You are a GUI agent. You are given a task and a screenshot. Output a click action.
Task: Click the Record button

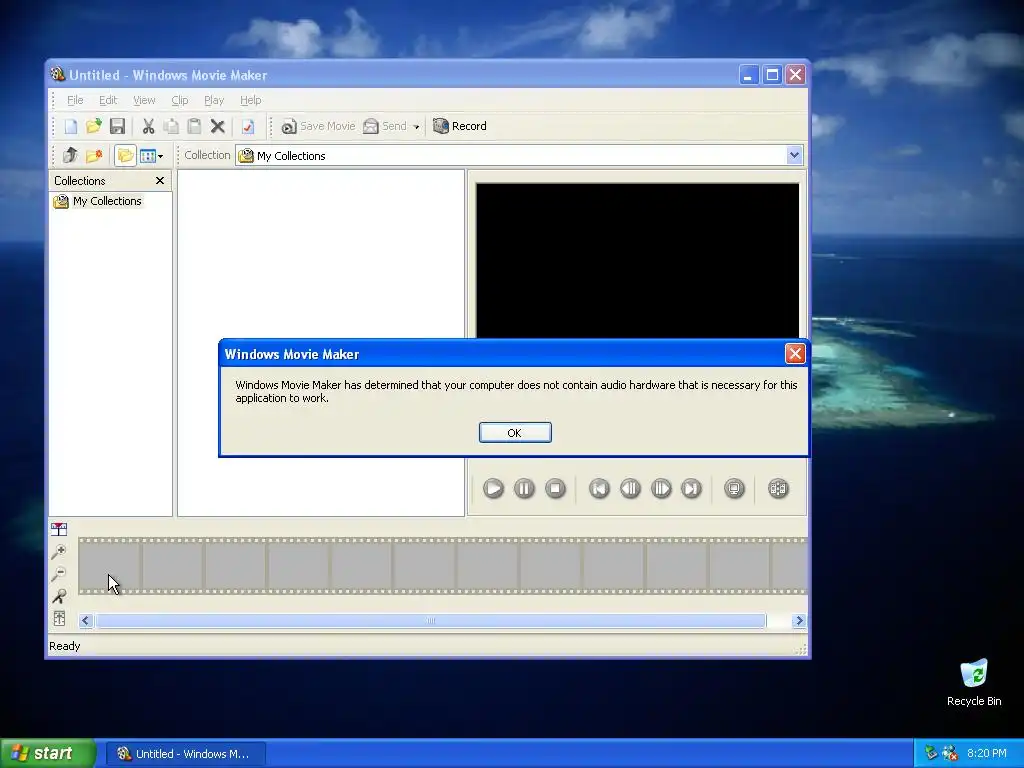[x=460, y=126]
